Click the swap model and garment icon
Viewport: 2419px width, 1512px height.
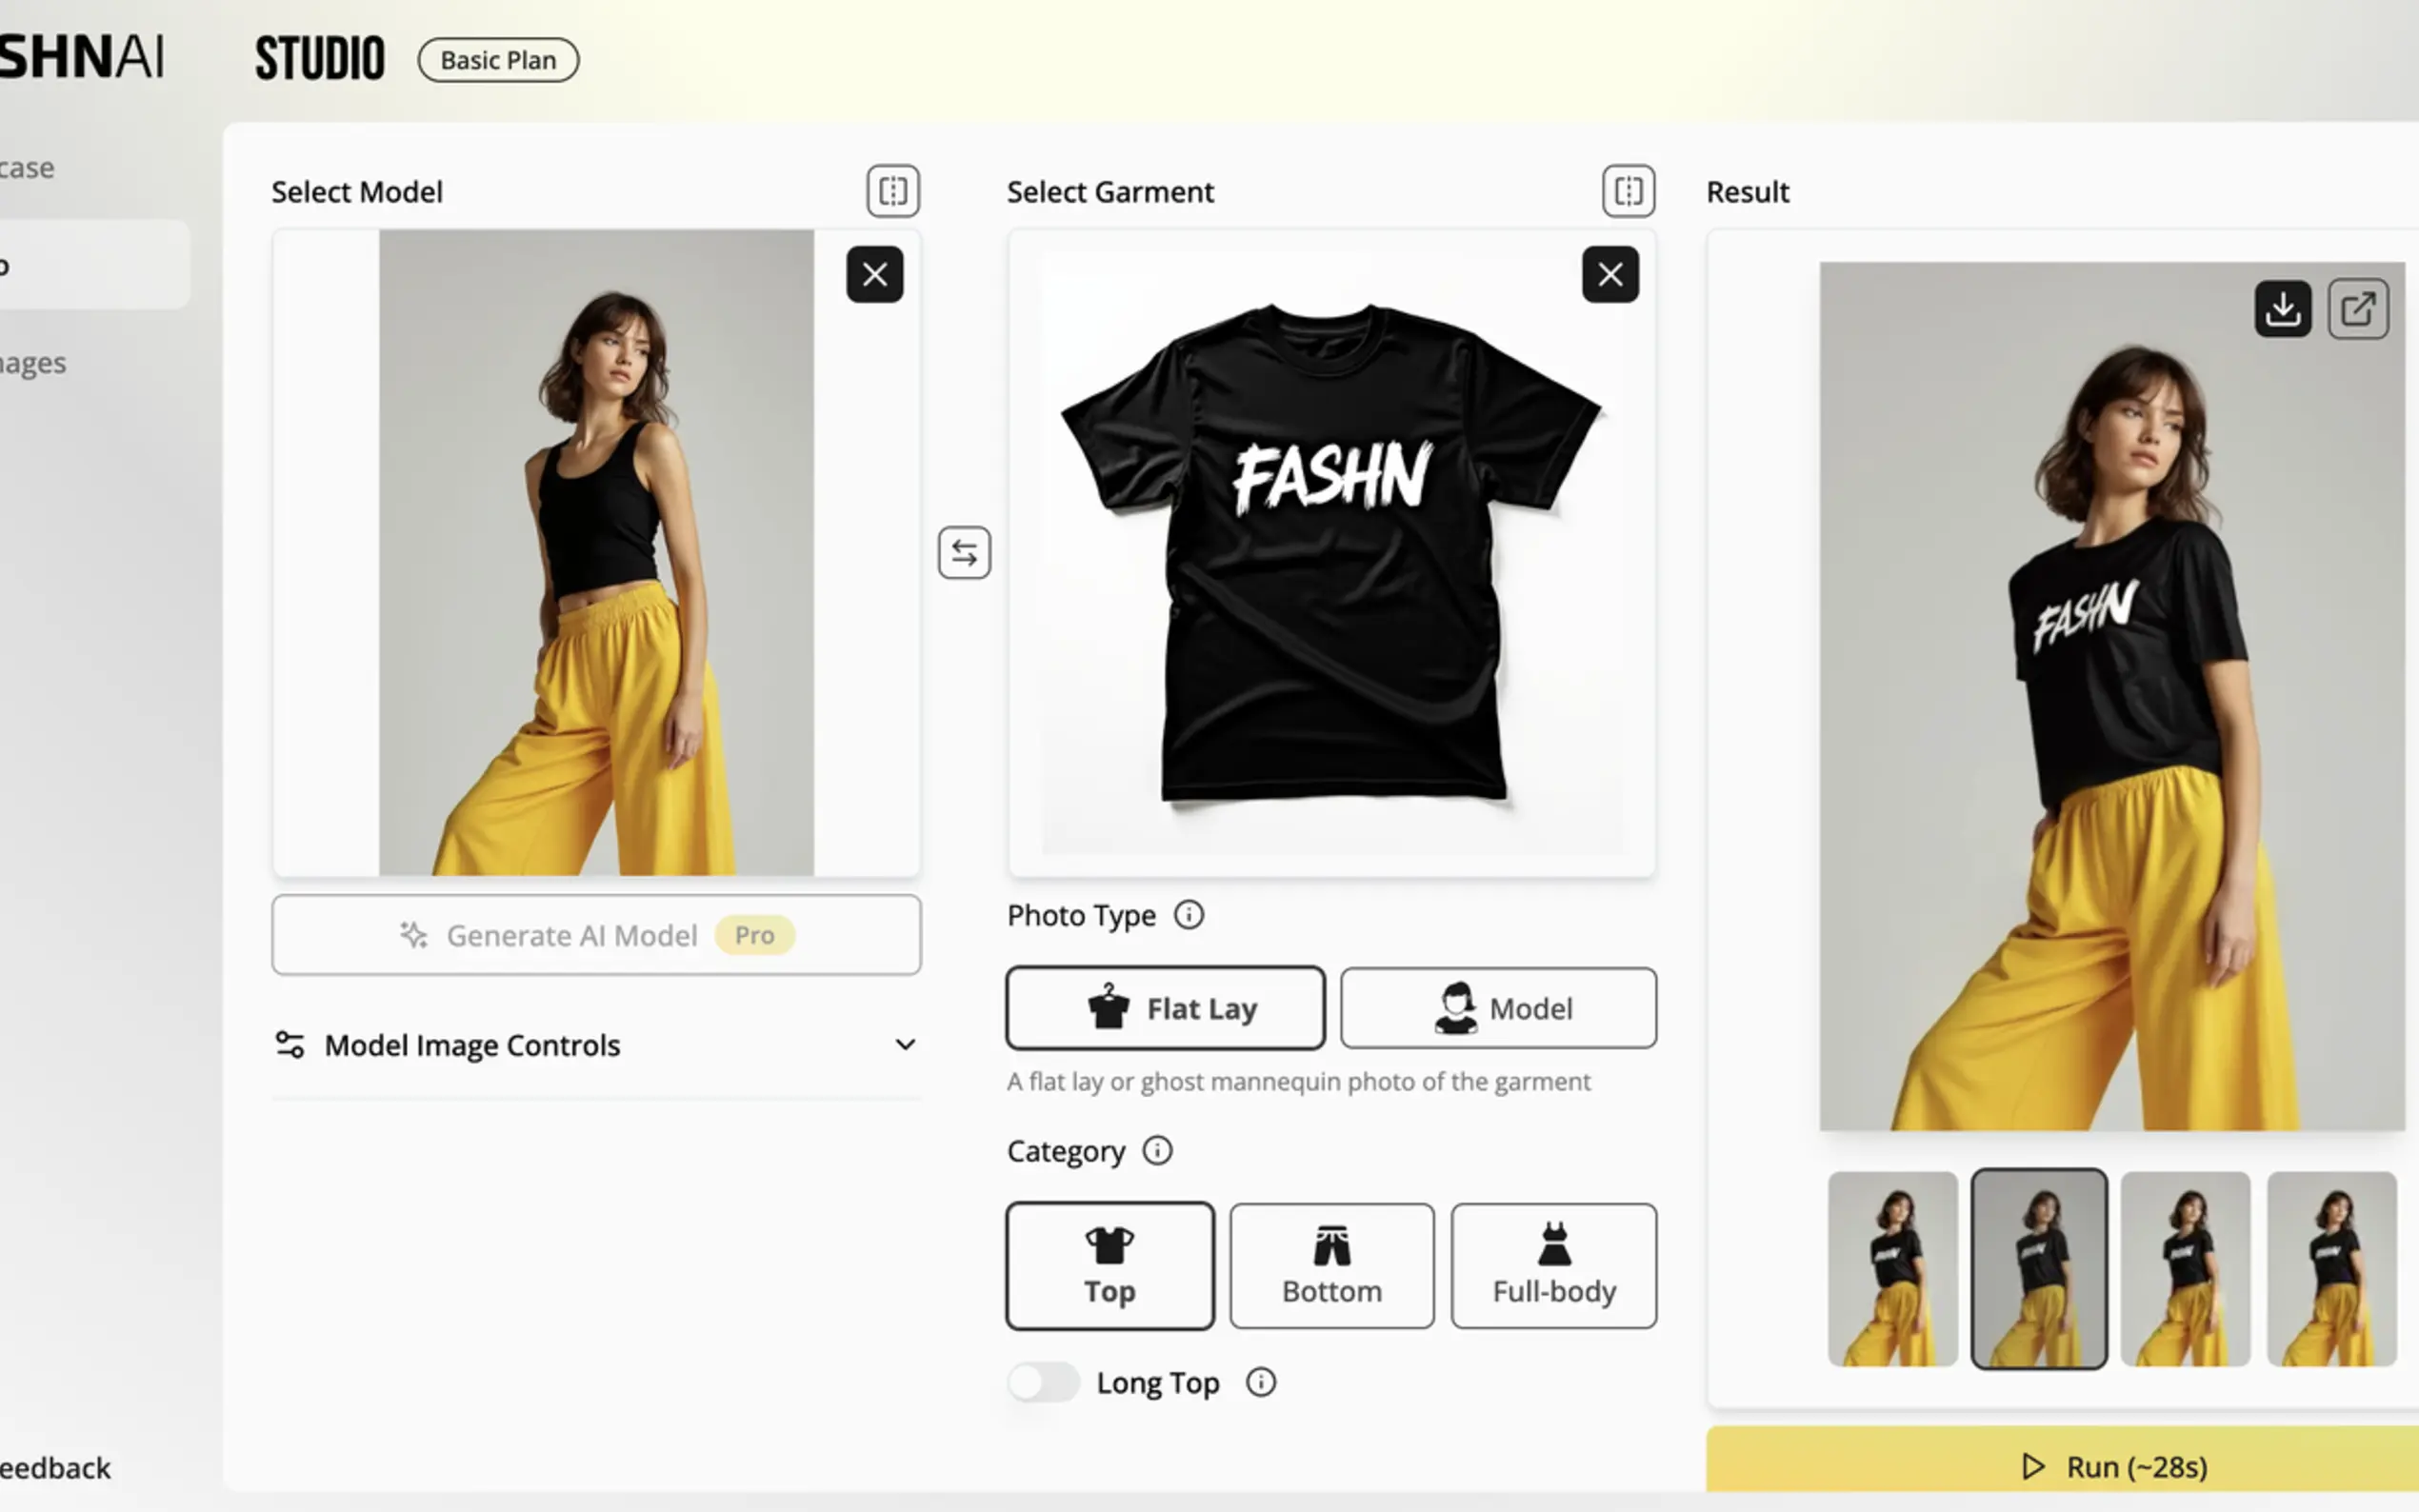(x=964, y=553)
